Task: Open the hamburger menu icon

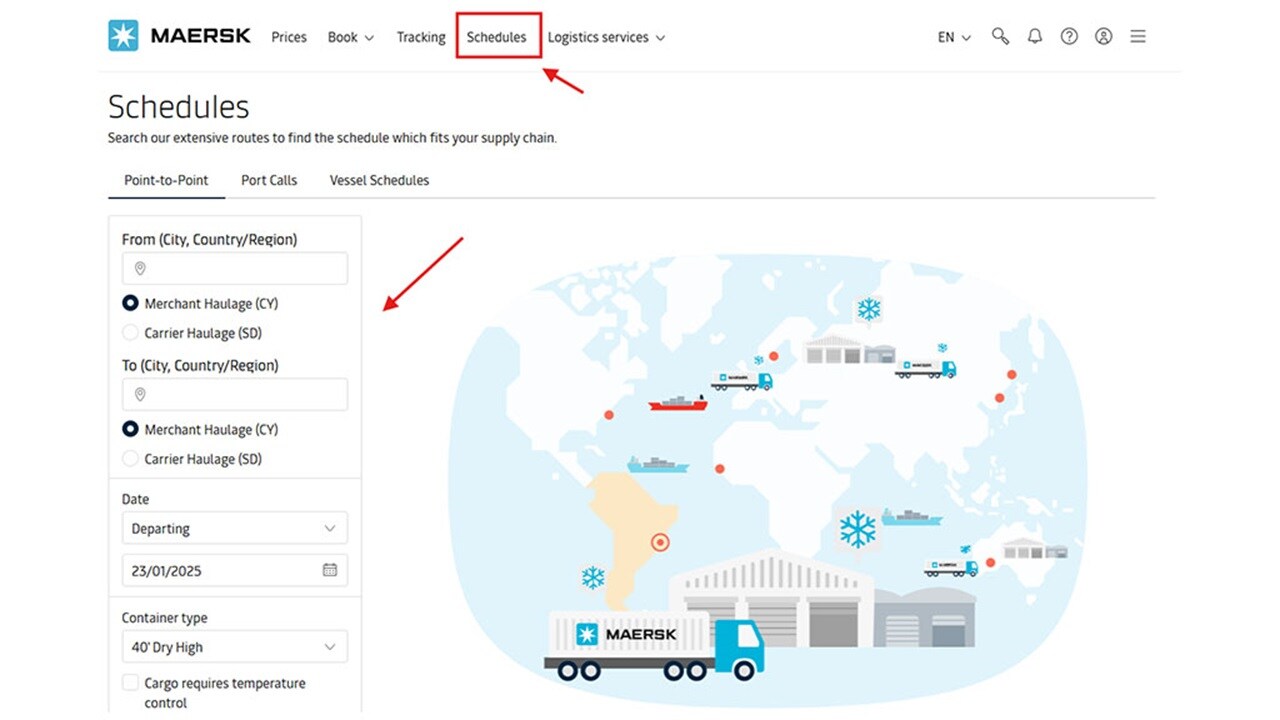Action: tap(1138, 36)
